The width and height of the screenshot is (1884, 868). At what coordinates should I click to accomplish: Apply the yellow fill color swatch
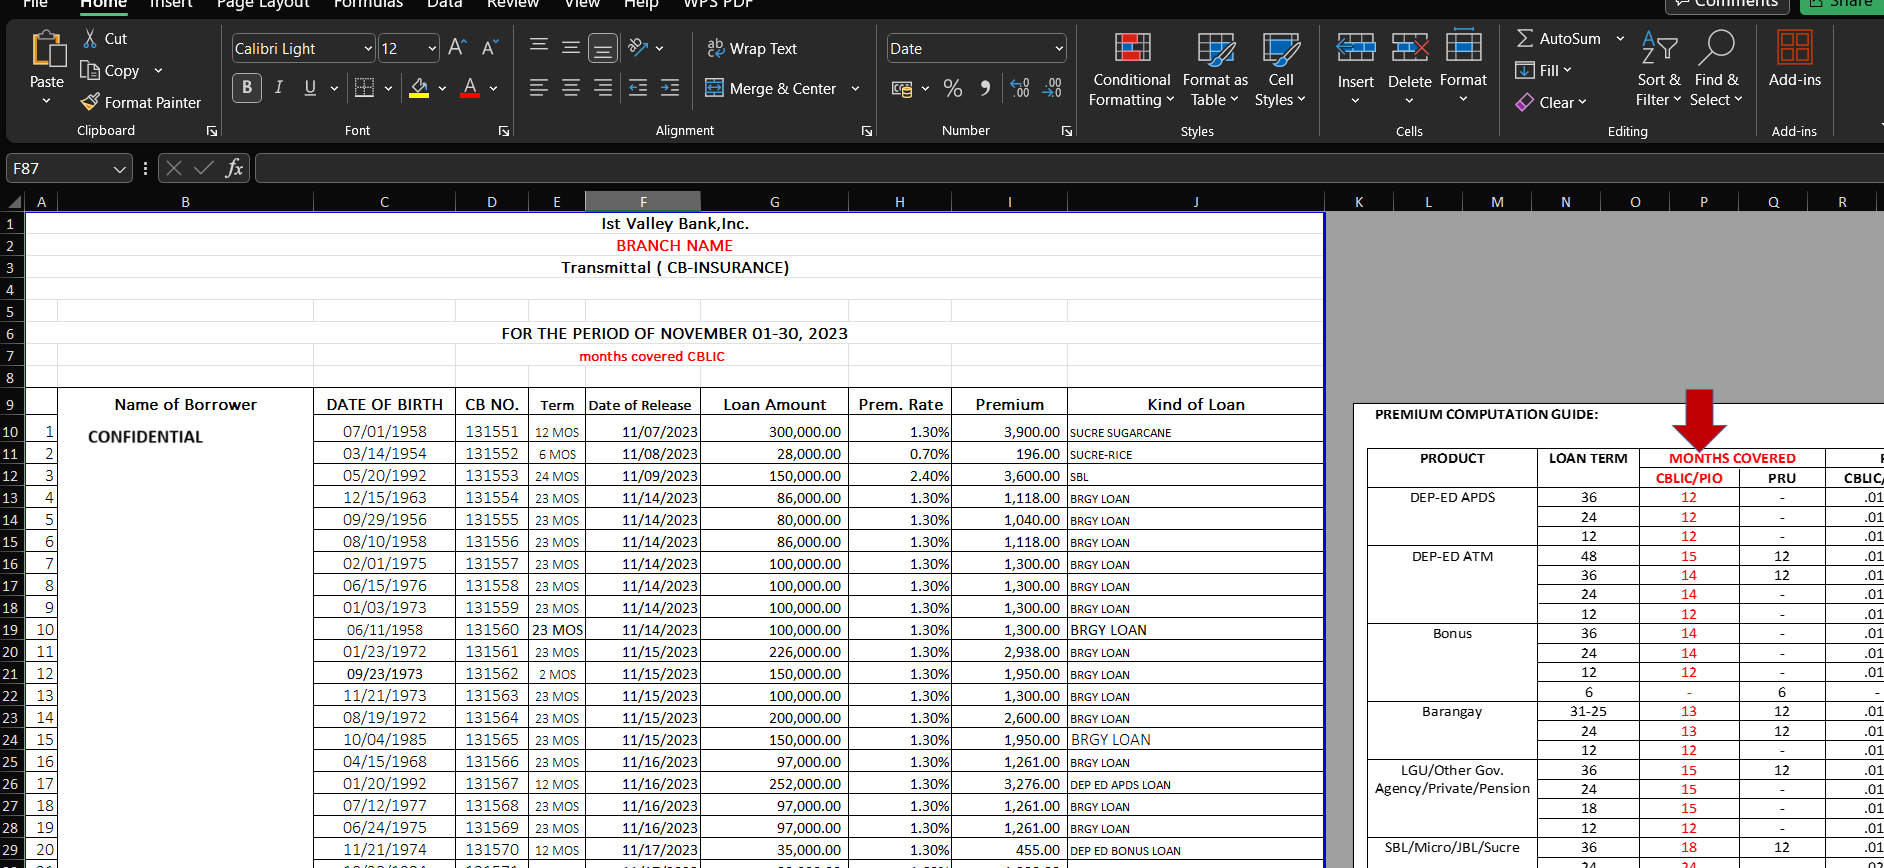coord(419,88)
